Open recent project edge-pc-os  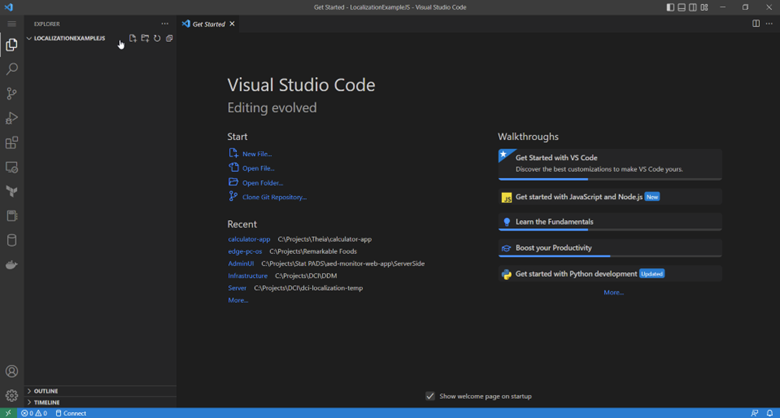coord(245,251)
